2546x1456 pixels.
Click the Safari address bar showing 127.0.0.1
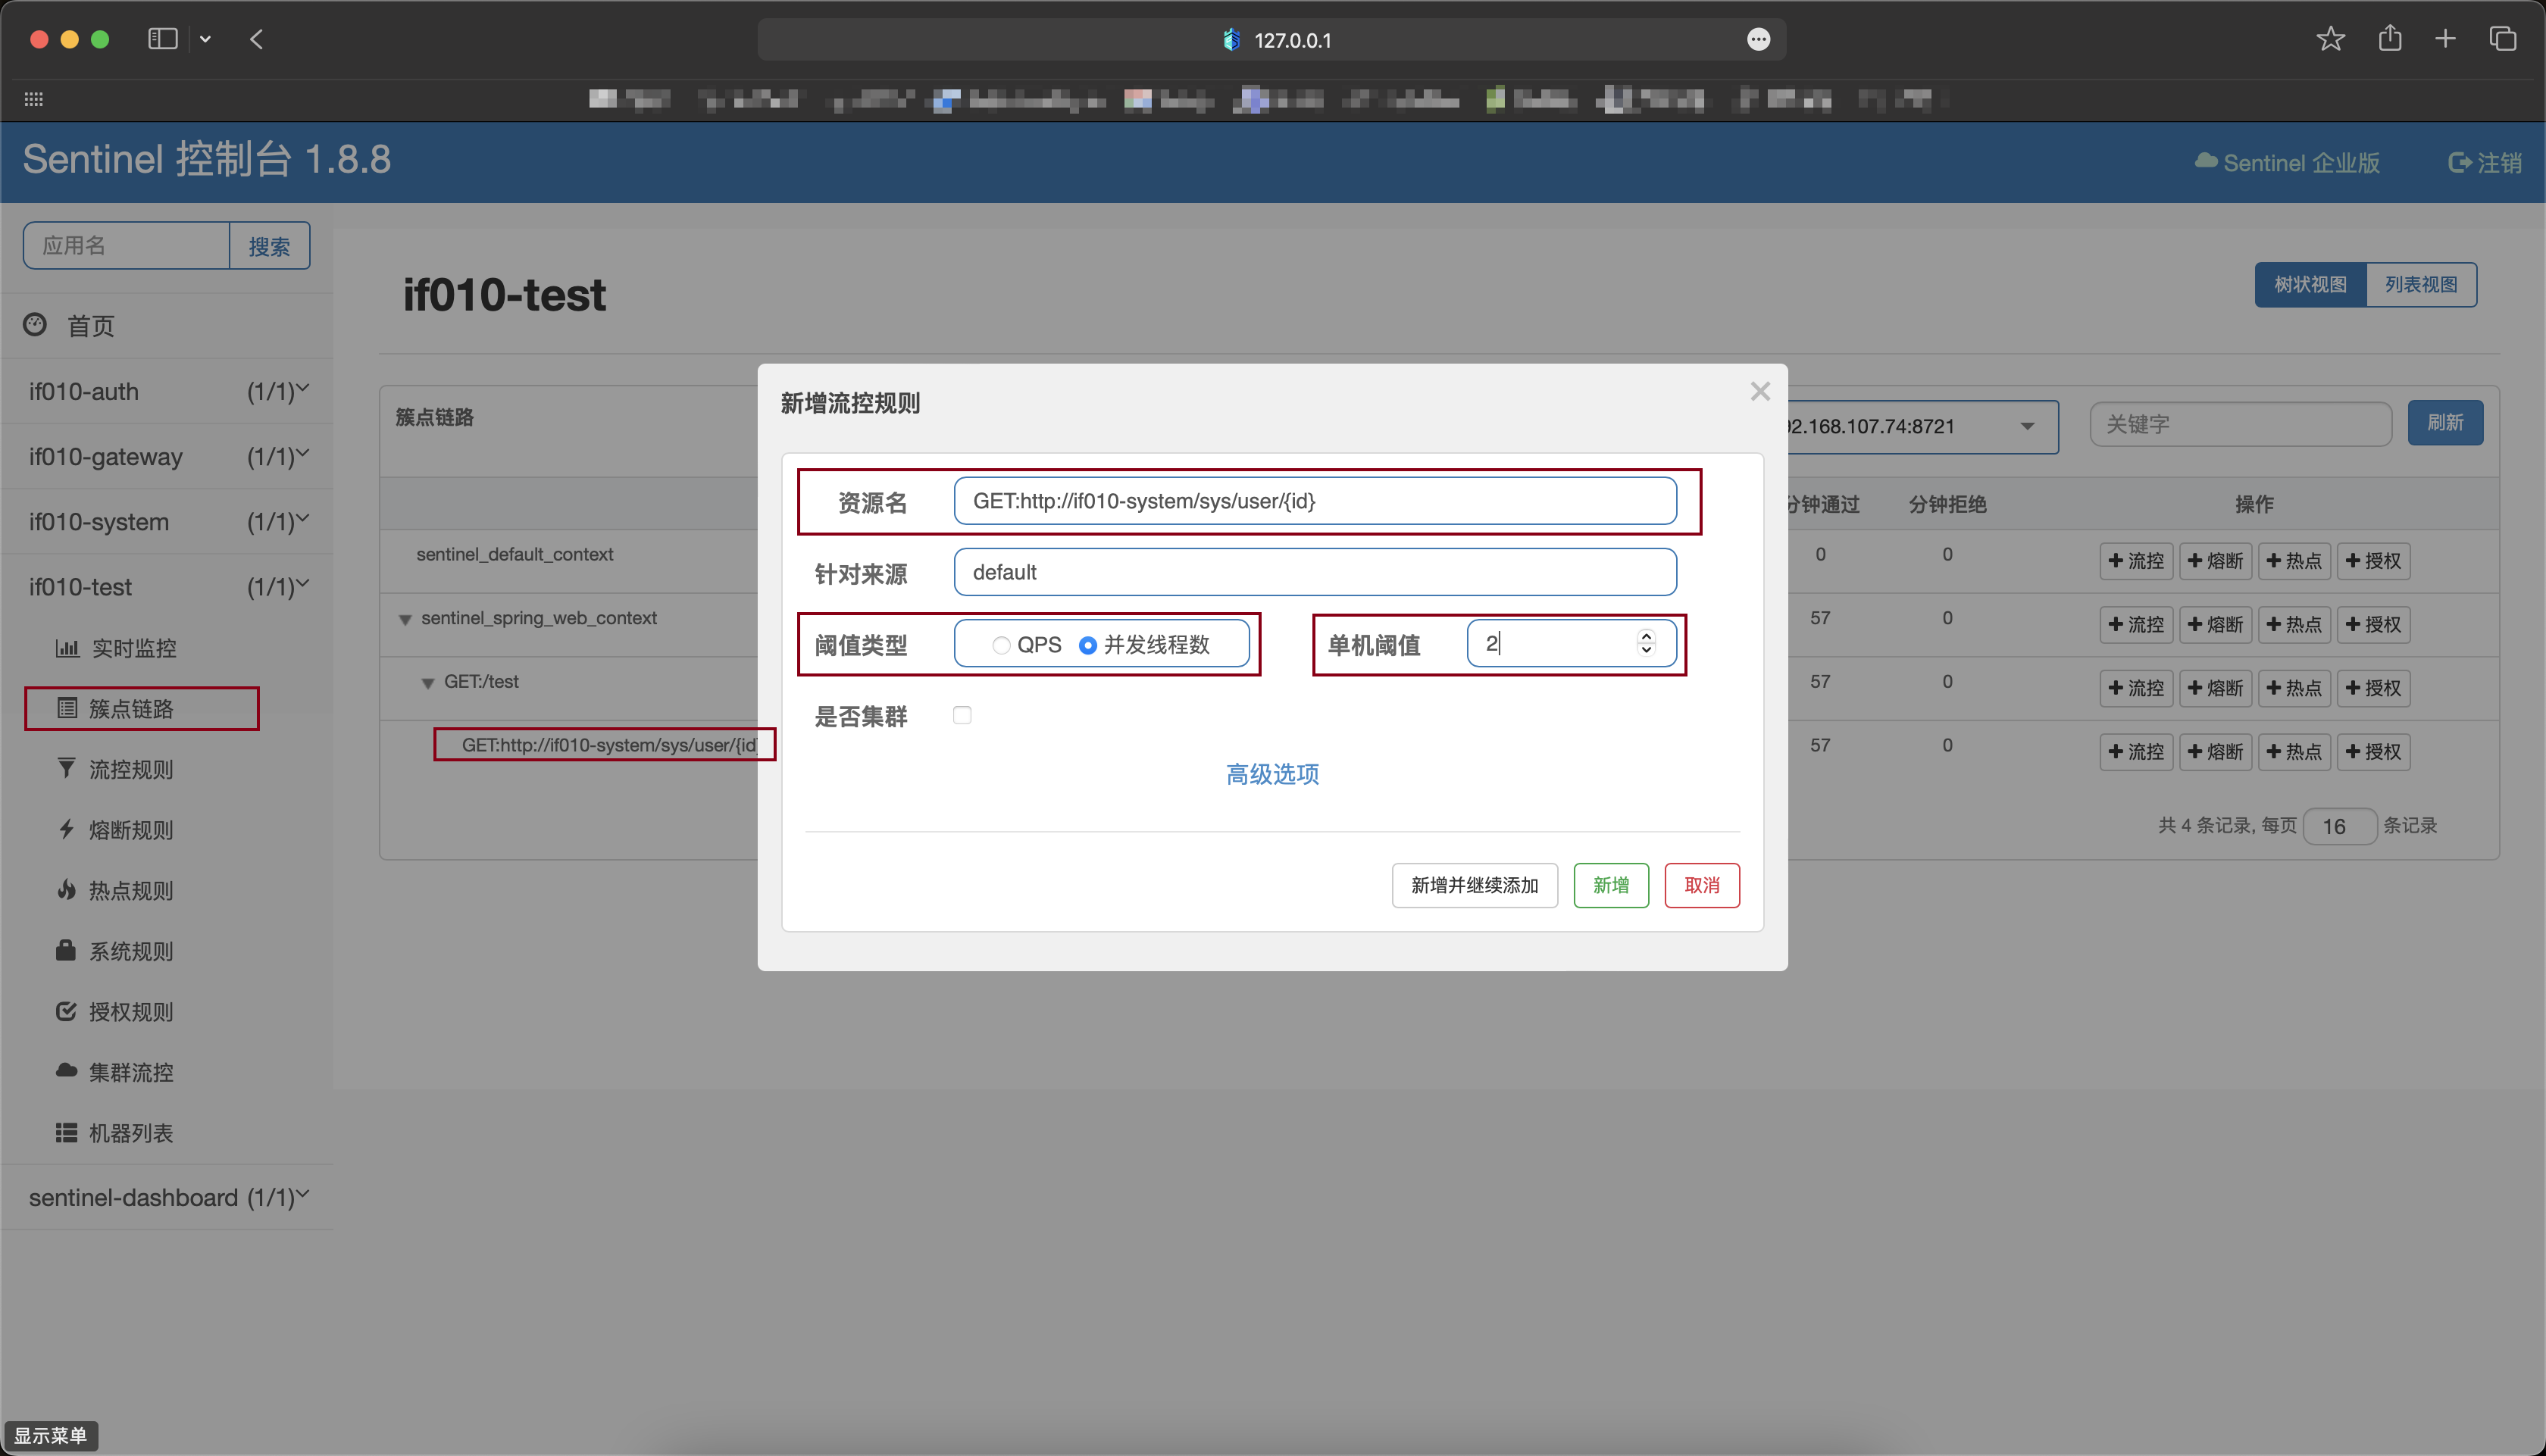pyautogui.click(x=1272, y=39)
